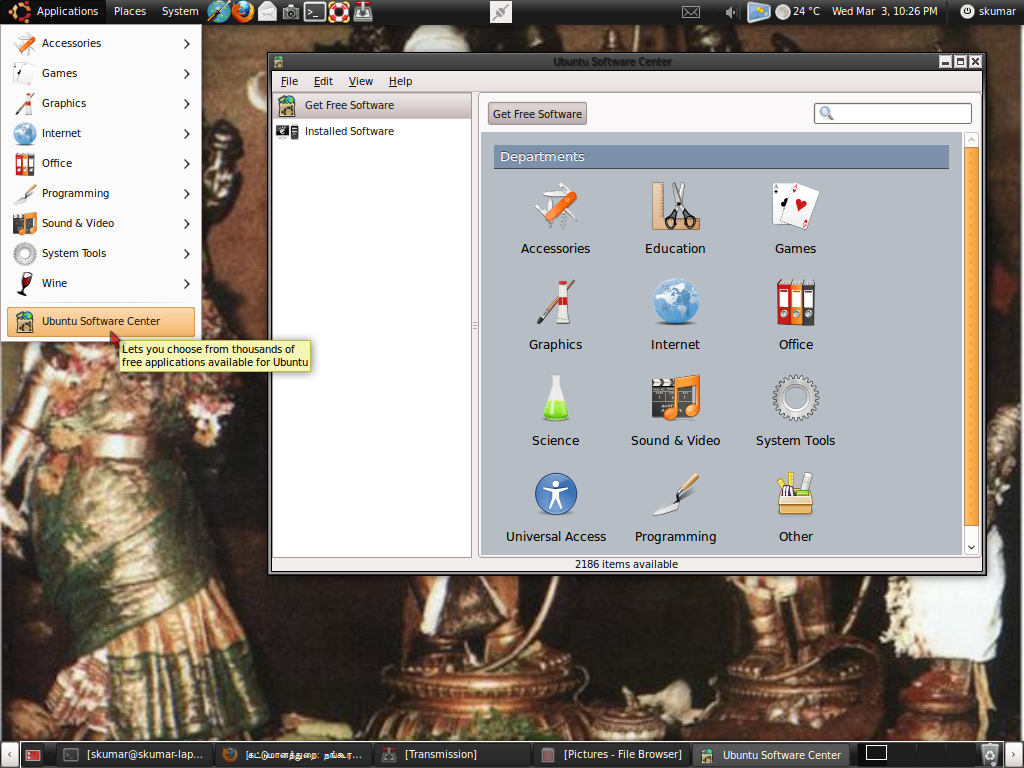Expand the Games submenu in Applications menu
The width and height of the screenshot is (1024, 768).
coord(101,73)
